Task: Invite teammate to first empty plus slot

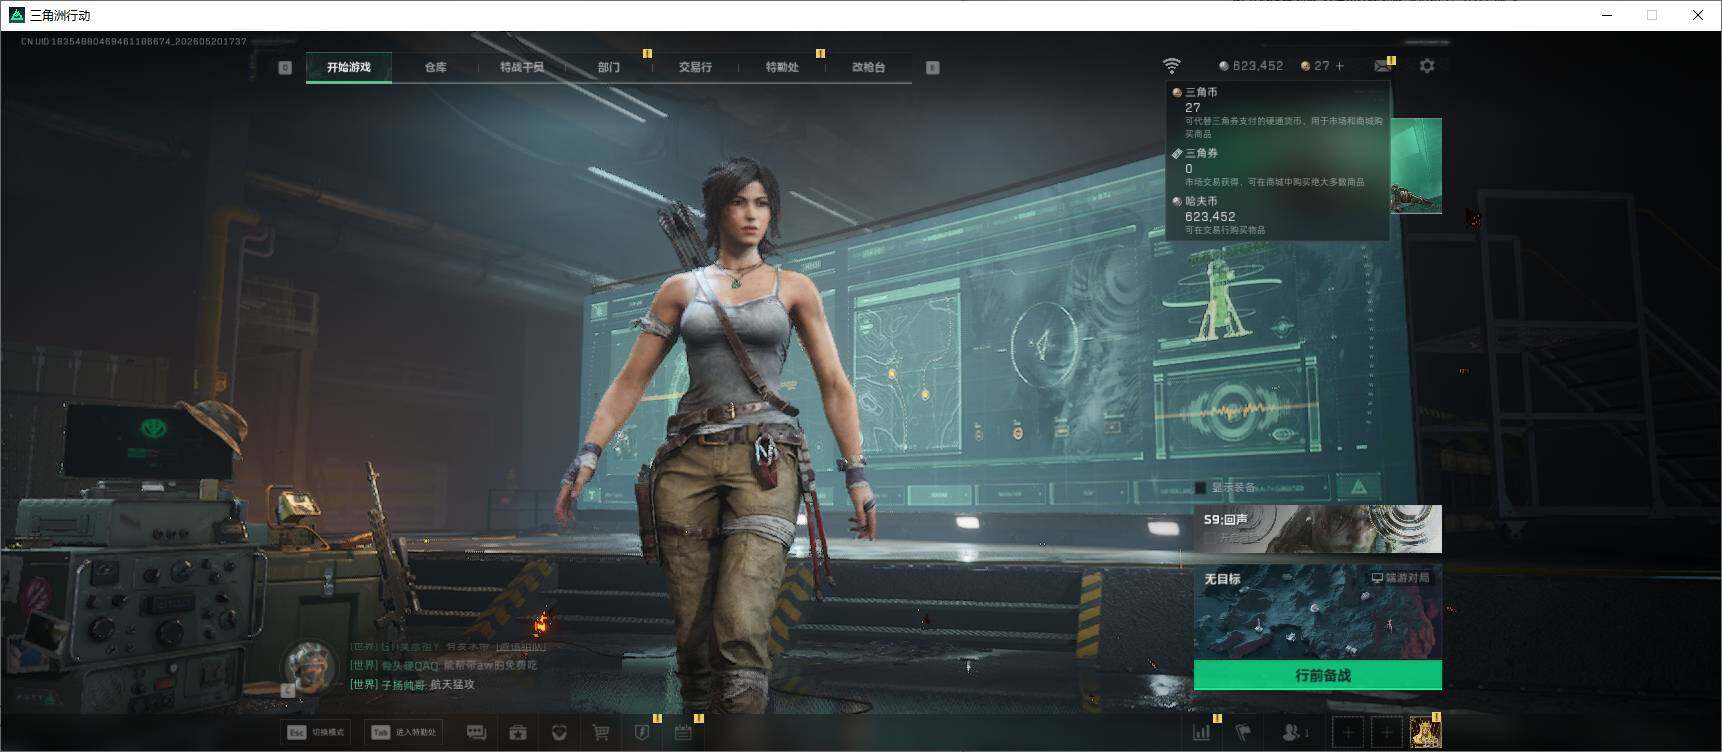Action: [x=1348, y=733]
